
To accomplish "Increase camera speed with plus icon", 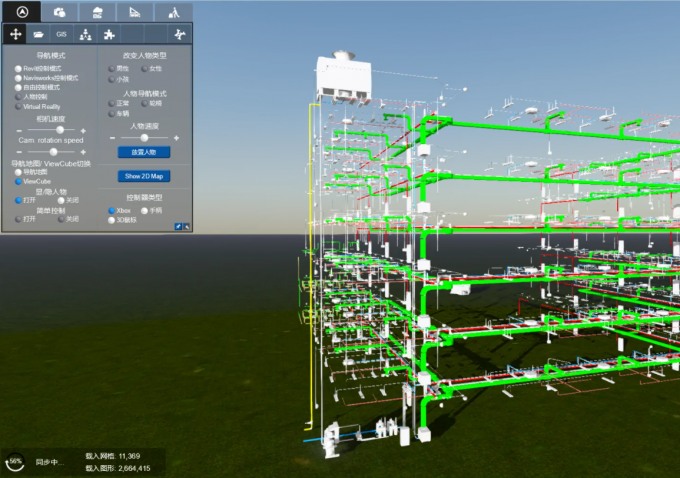I will click(83, 131).
